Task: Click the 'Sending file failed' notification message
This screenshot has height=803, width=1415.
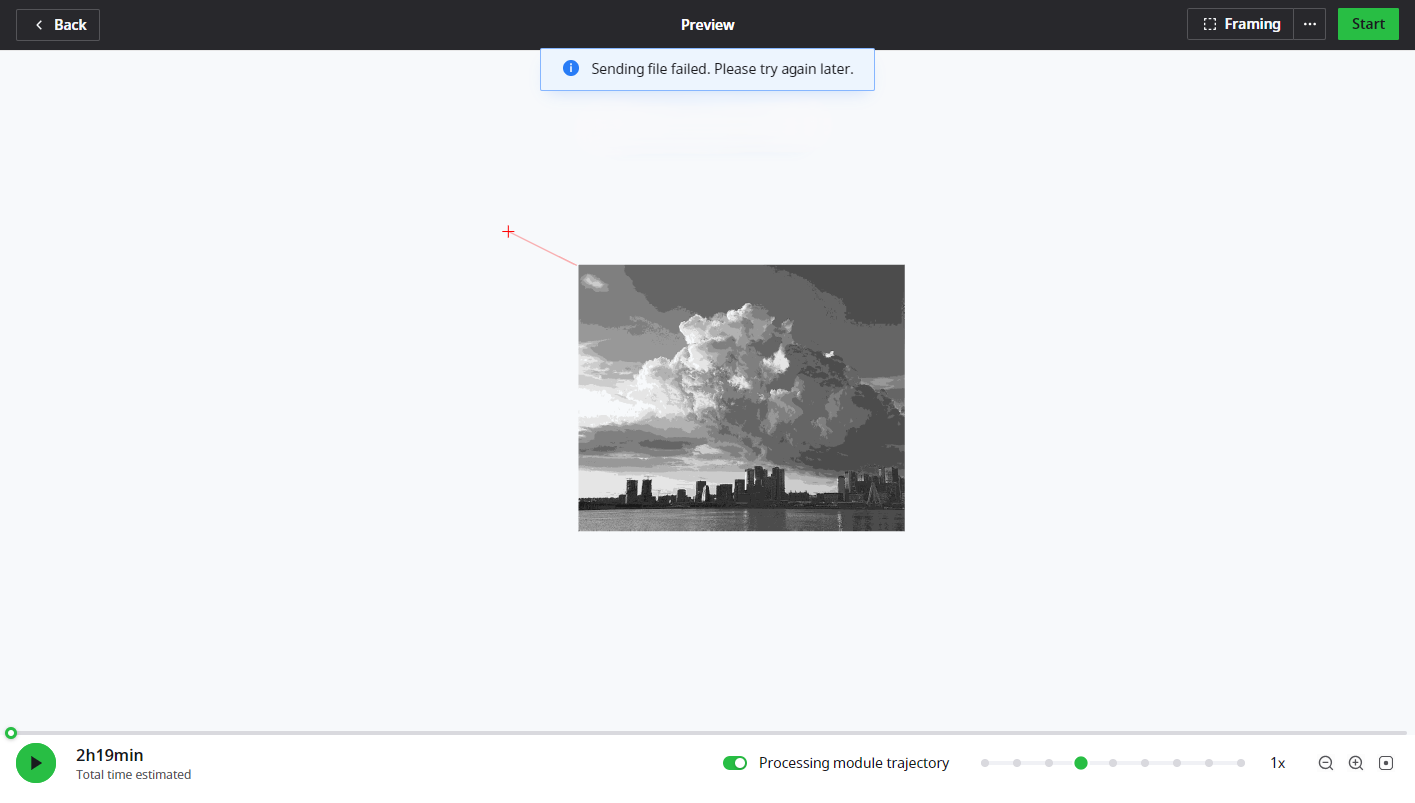Action: [722, 69]
